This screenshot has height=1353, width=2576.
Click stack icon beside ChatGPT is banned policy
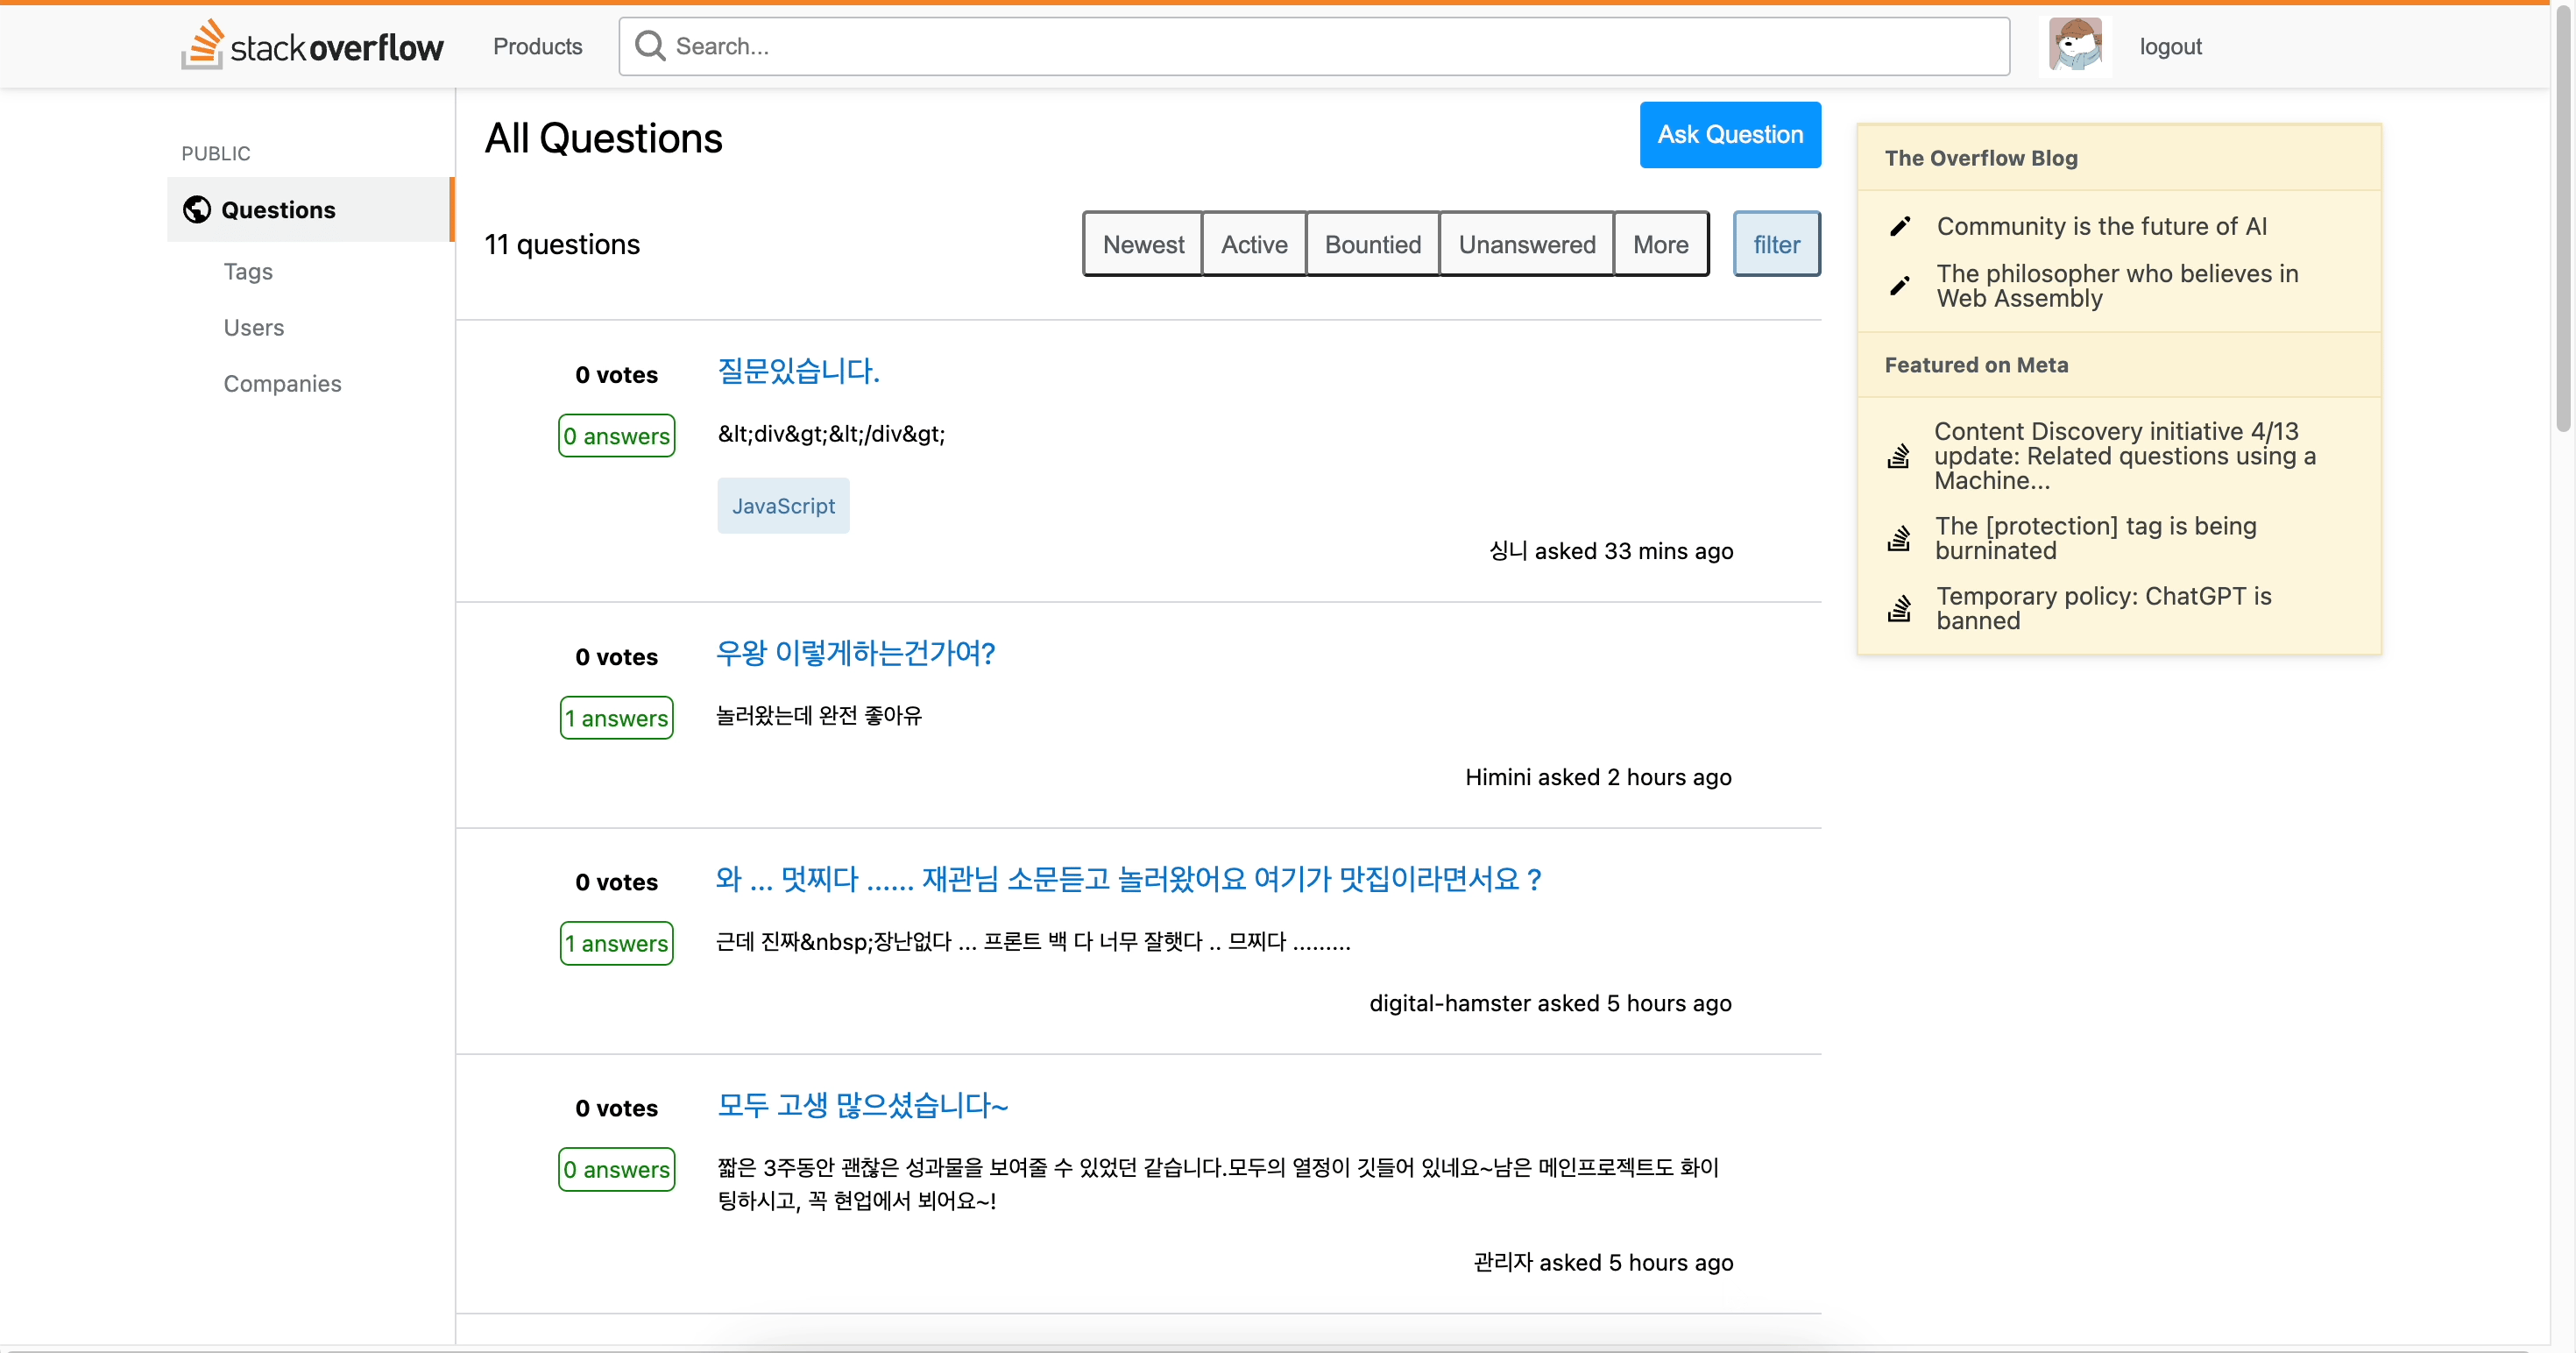click(1898, 608)
